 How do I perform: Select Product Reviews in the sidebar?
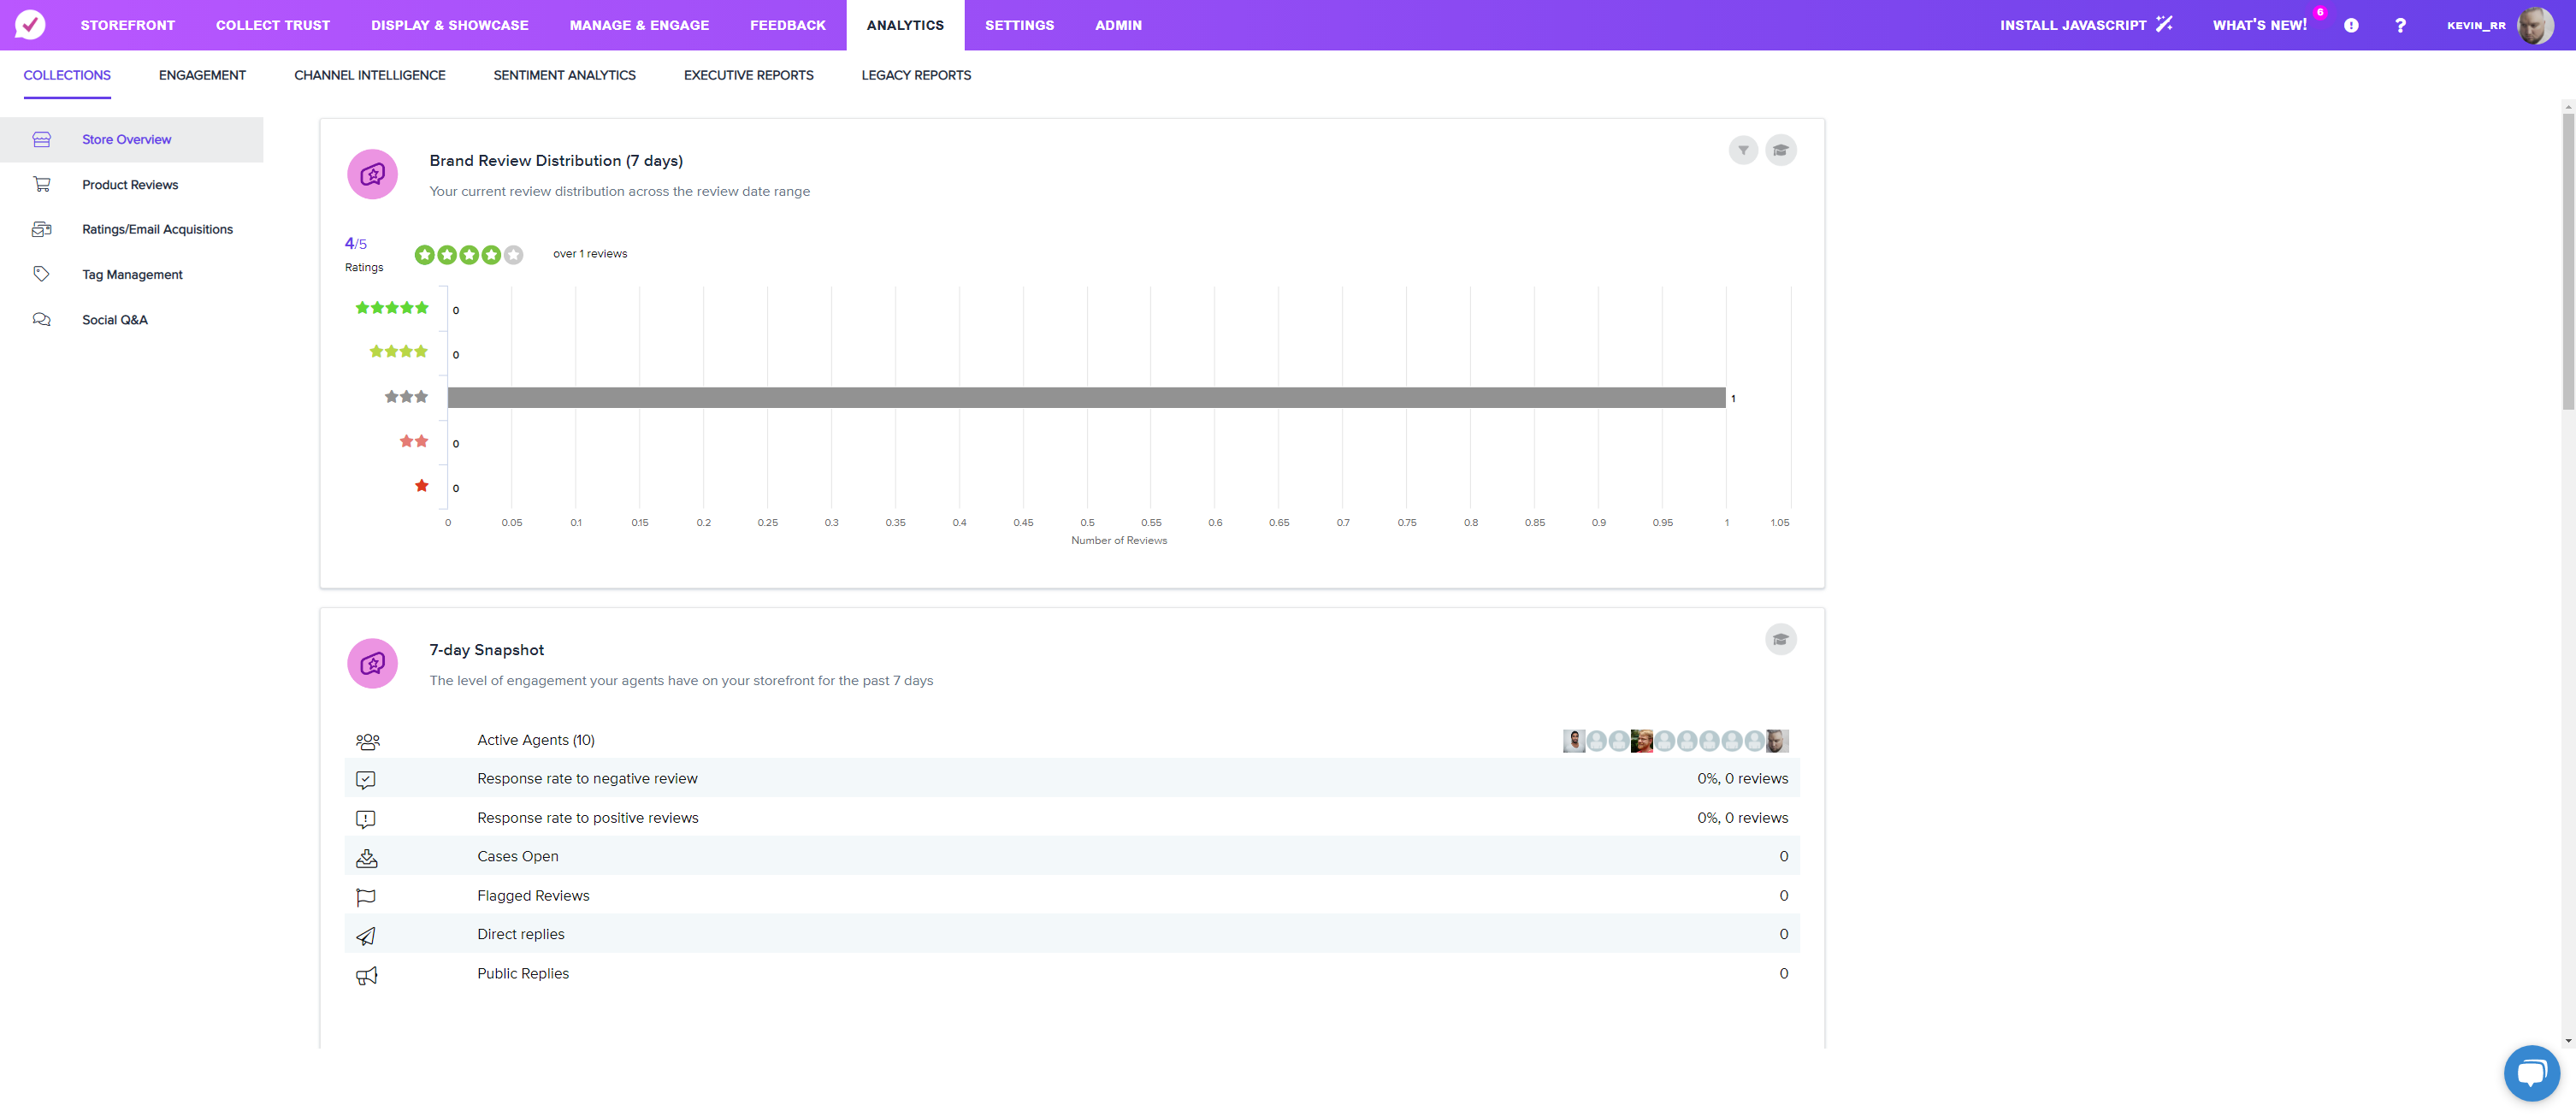[x=130, y=185]
